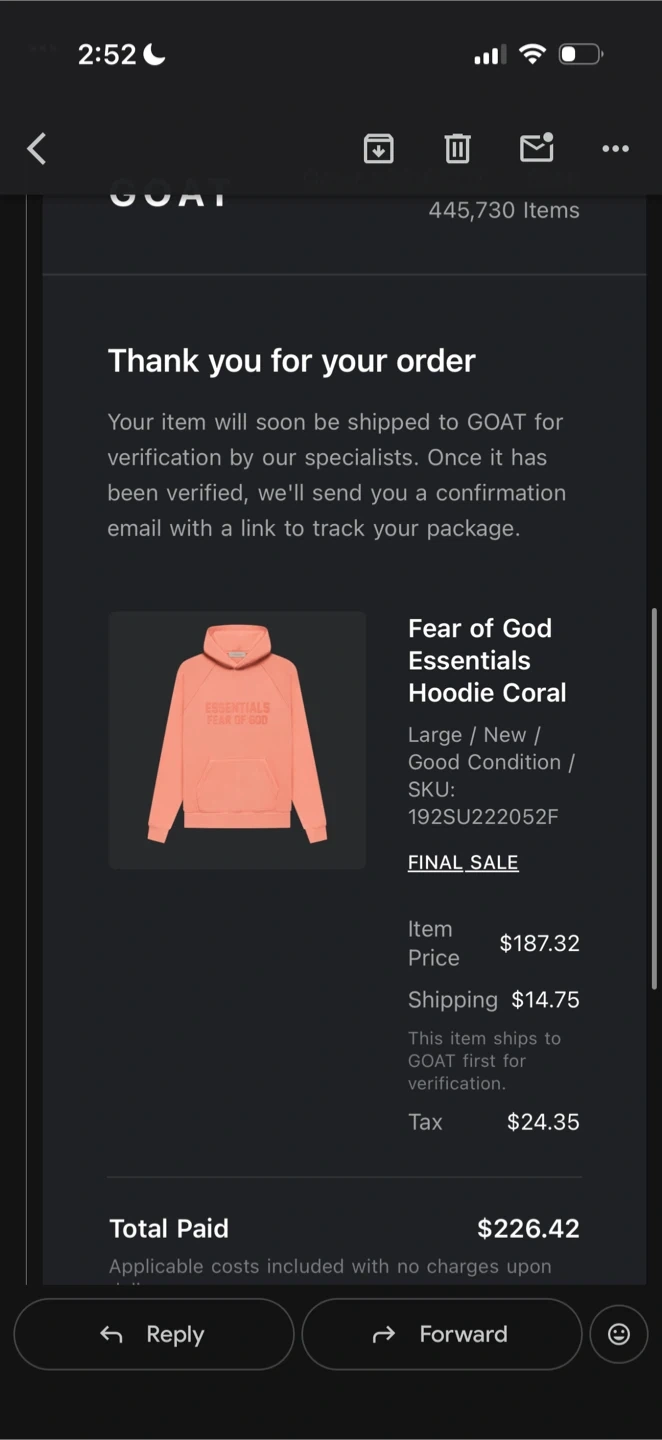This screenshot has width=662, height=1440.
Task: Tap the Do Not Disturb moon icon
Action: coord(154,55)
